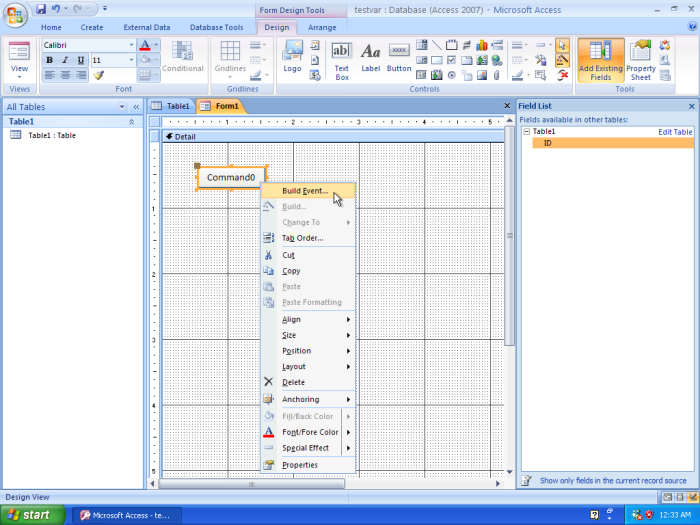Click the horizontal scrollbar thumb
Screen dimensions: 700x525
tap(252, 483)
